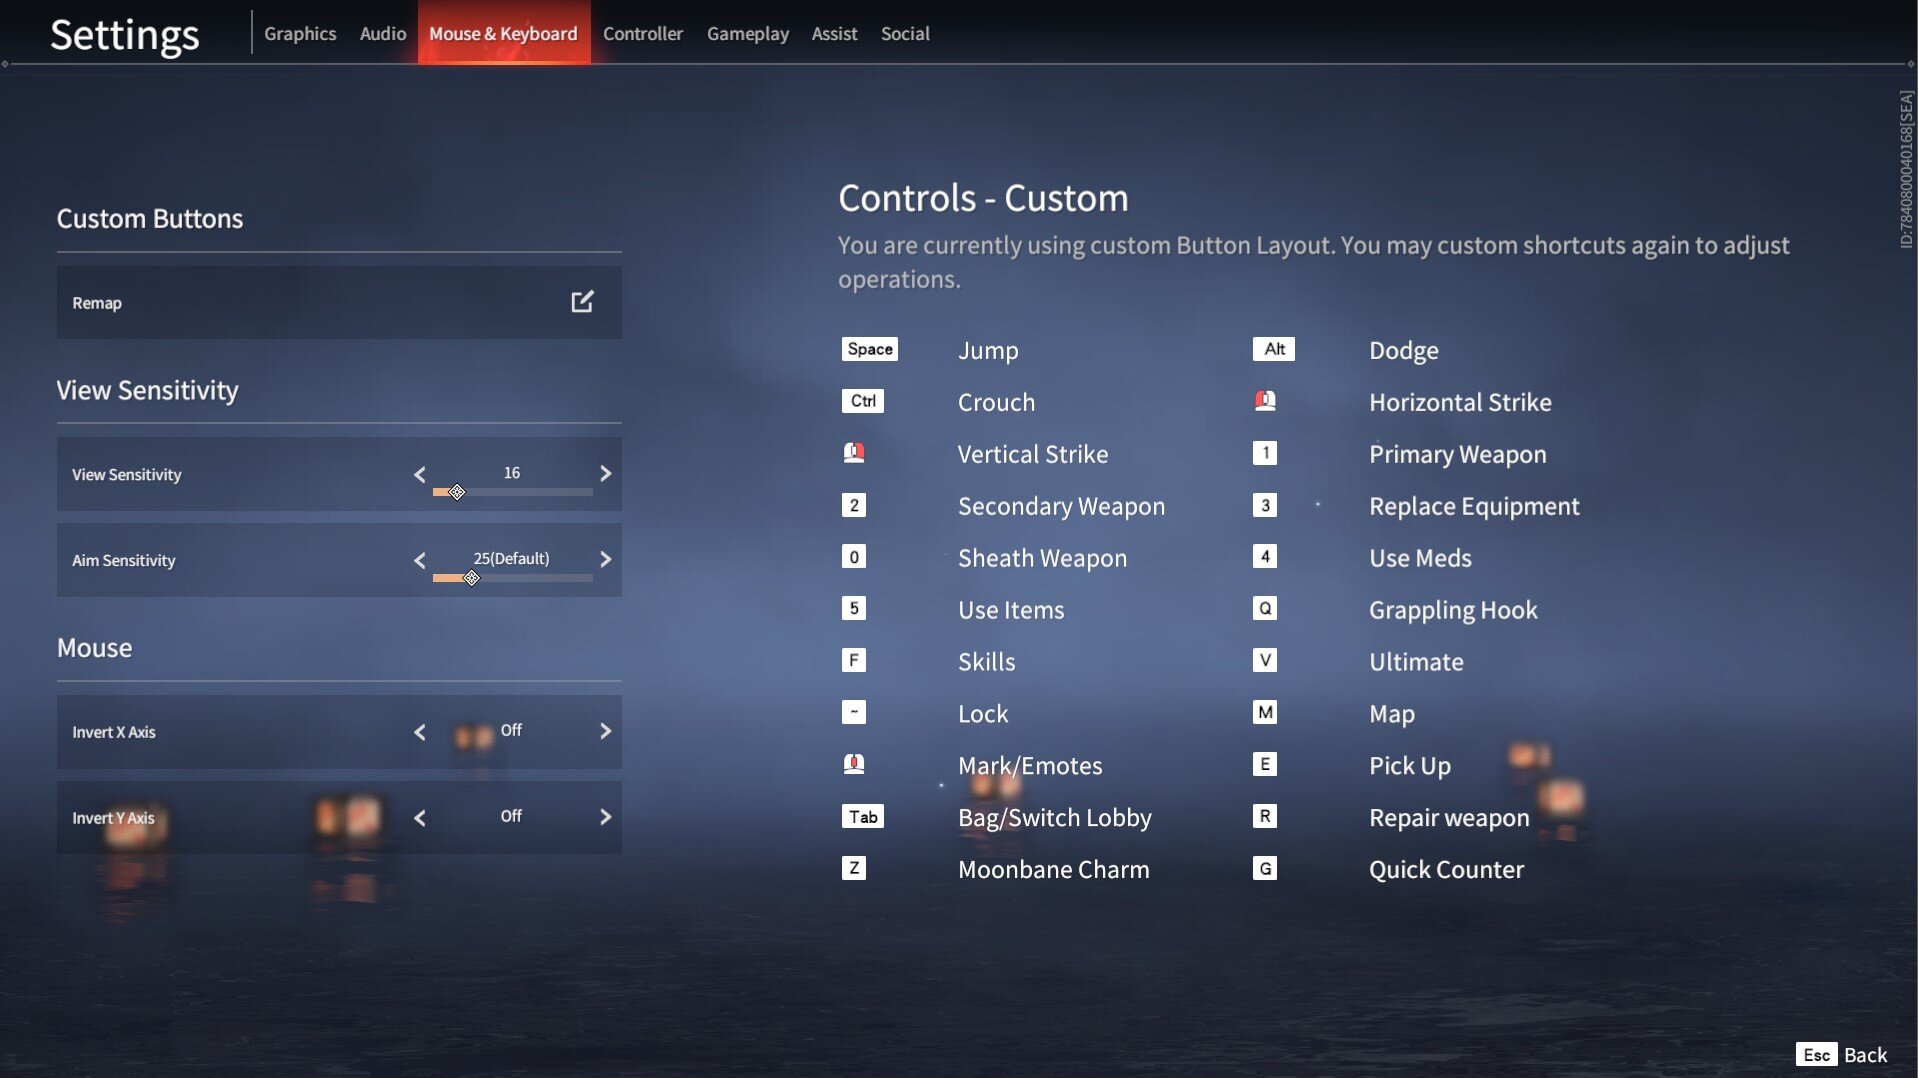Click the mouse icon beside Vertical Strike
Screen dimensions: 1918x1078
[x=853, y=453]
